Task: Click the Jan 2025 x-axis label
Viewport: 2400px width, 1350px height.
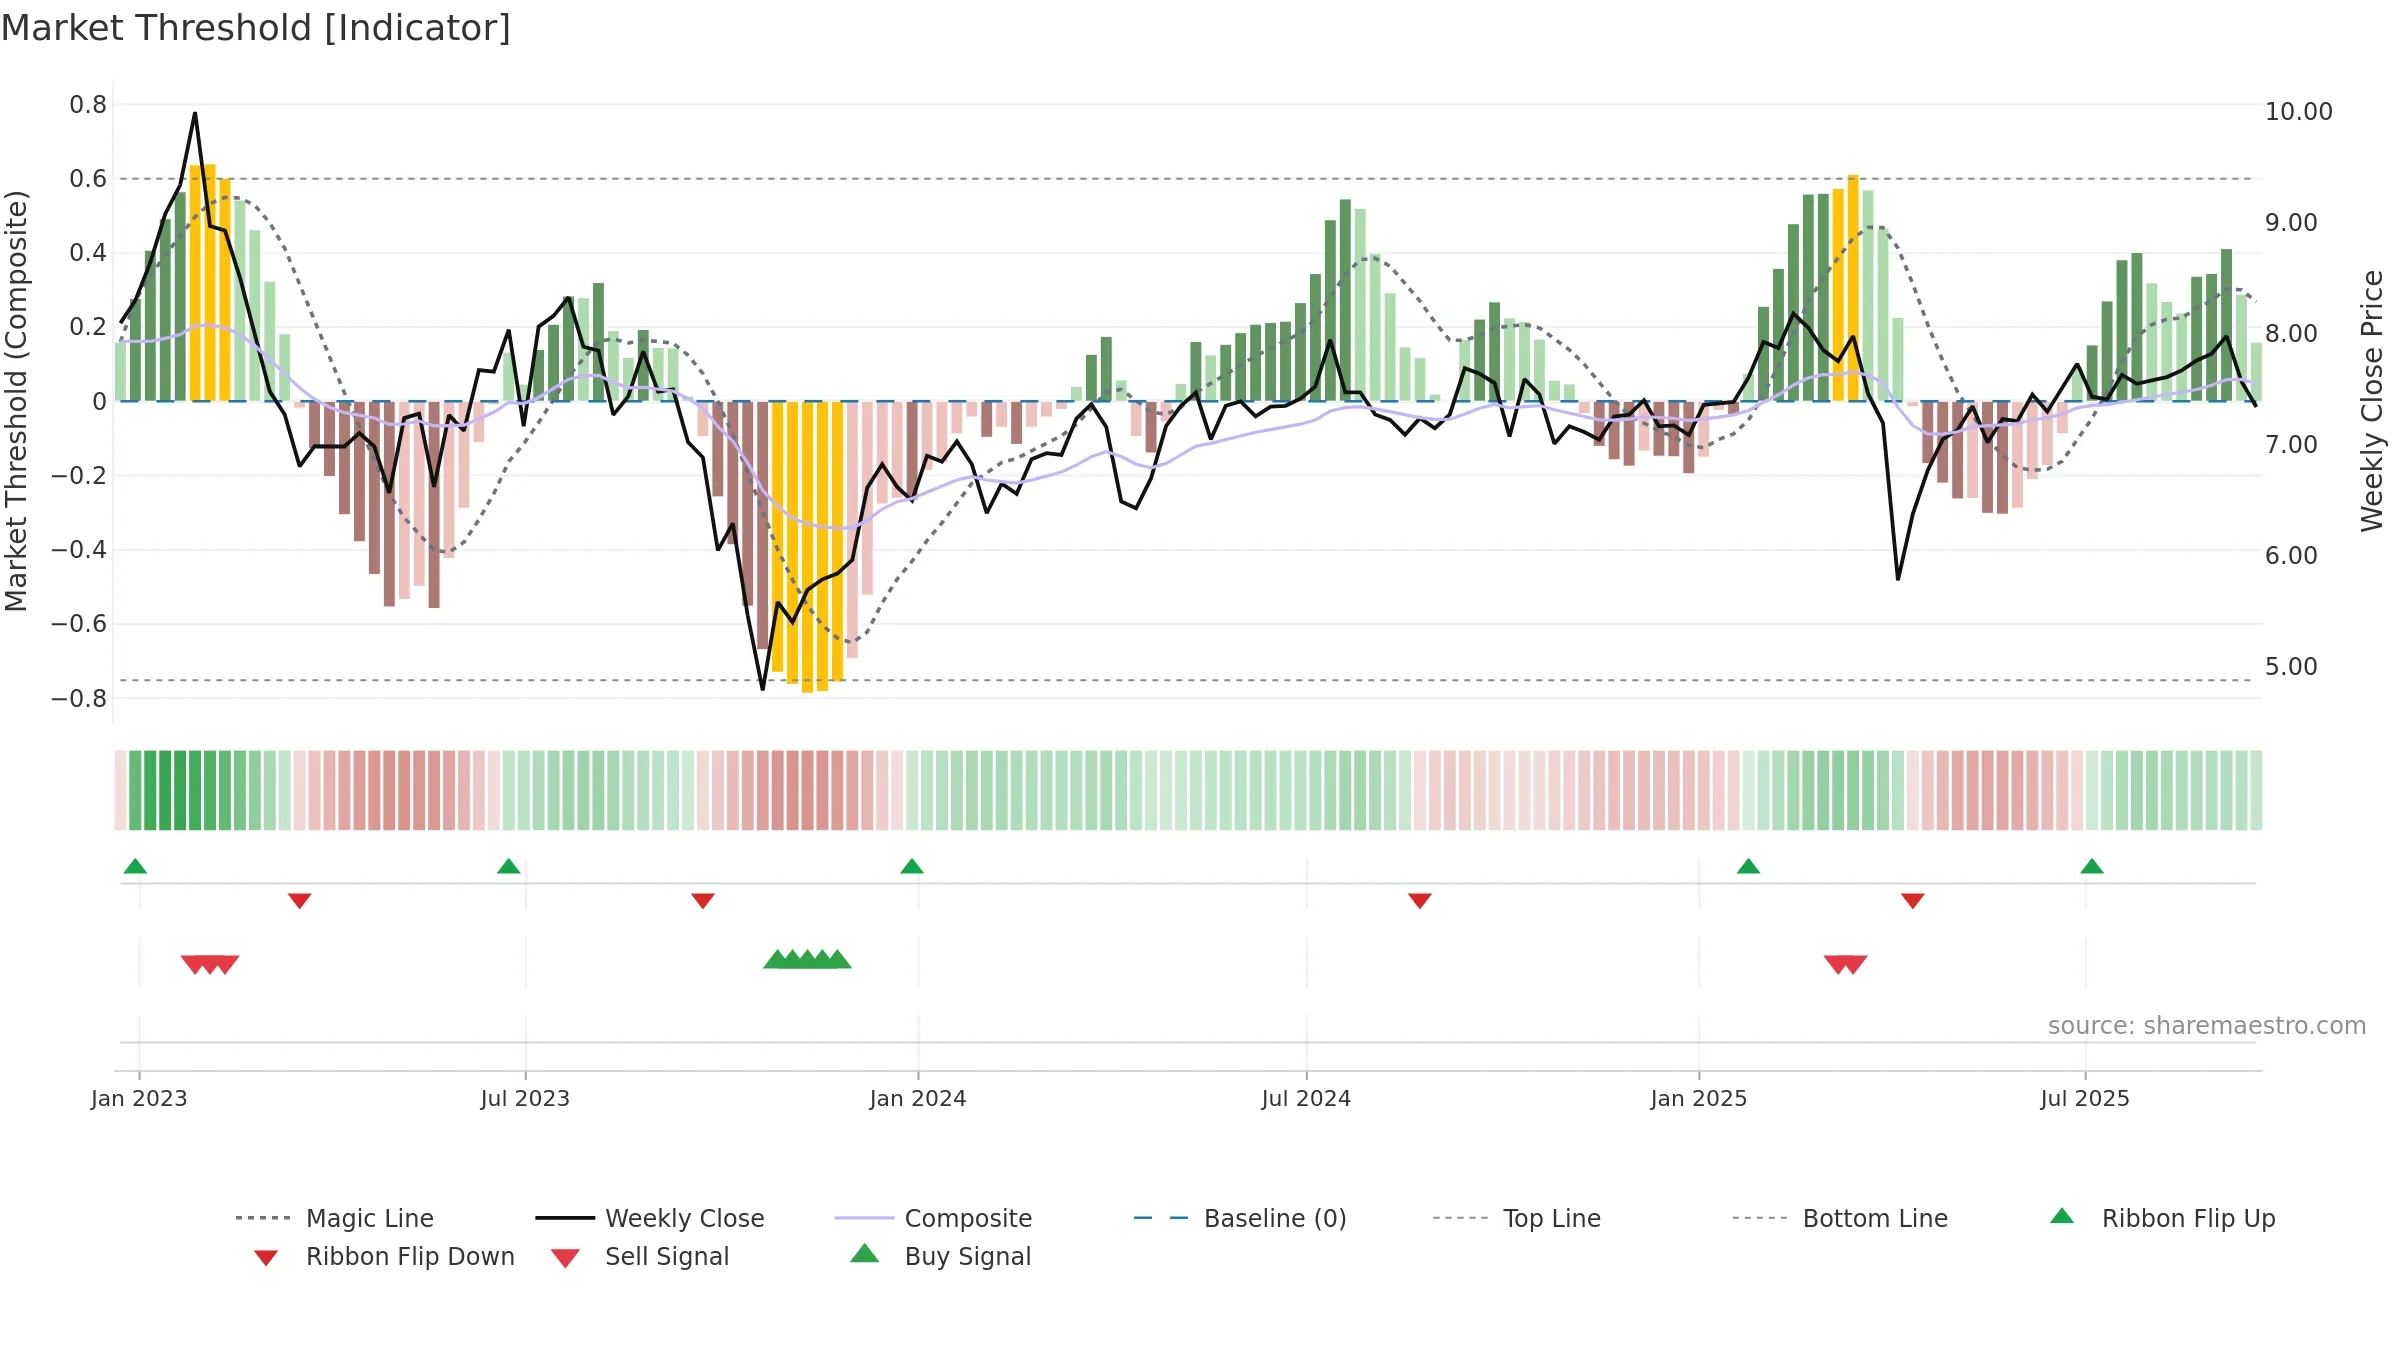Action: coord(1699,1099)
